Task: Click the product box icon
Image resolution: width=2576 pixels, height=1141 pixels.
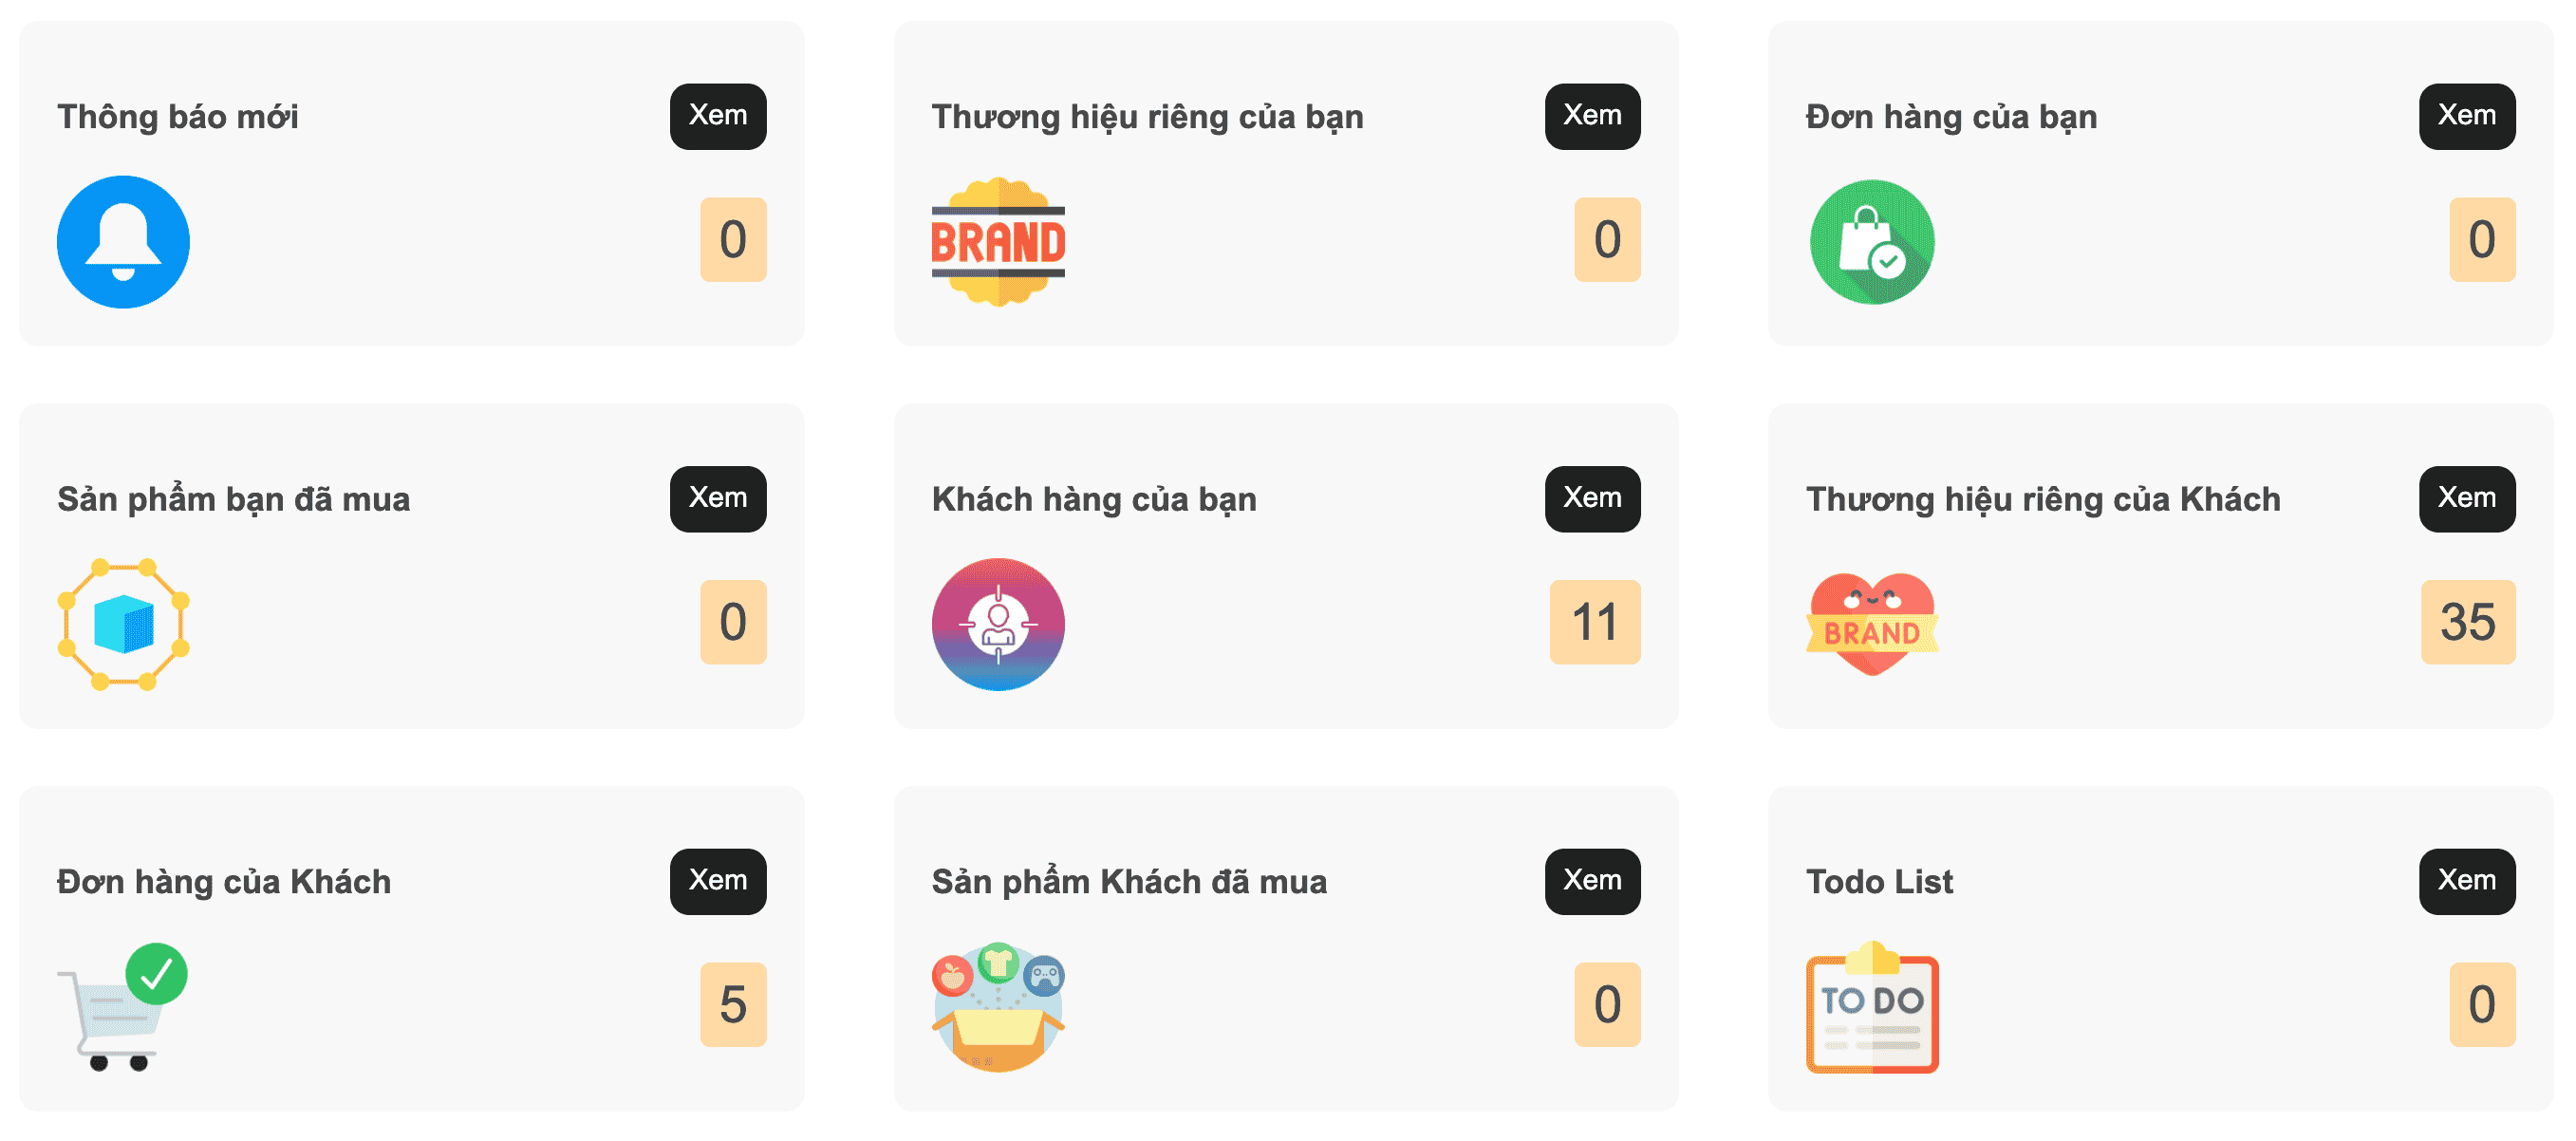Action: [x=998, y=1007]
